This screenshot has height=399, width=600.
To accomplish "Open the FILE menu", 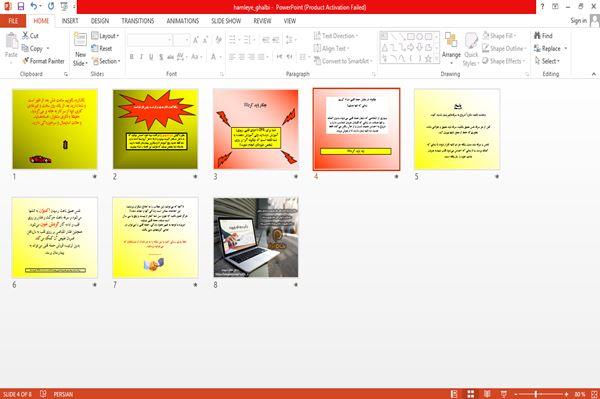I will coord(13,21).
